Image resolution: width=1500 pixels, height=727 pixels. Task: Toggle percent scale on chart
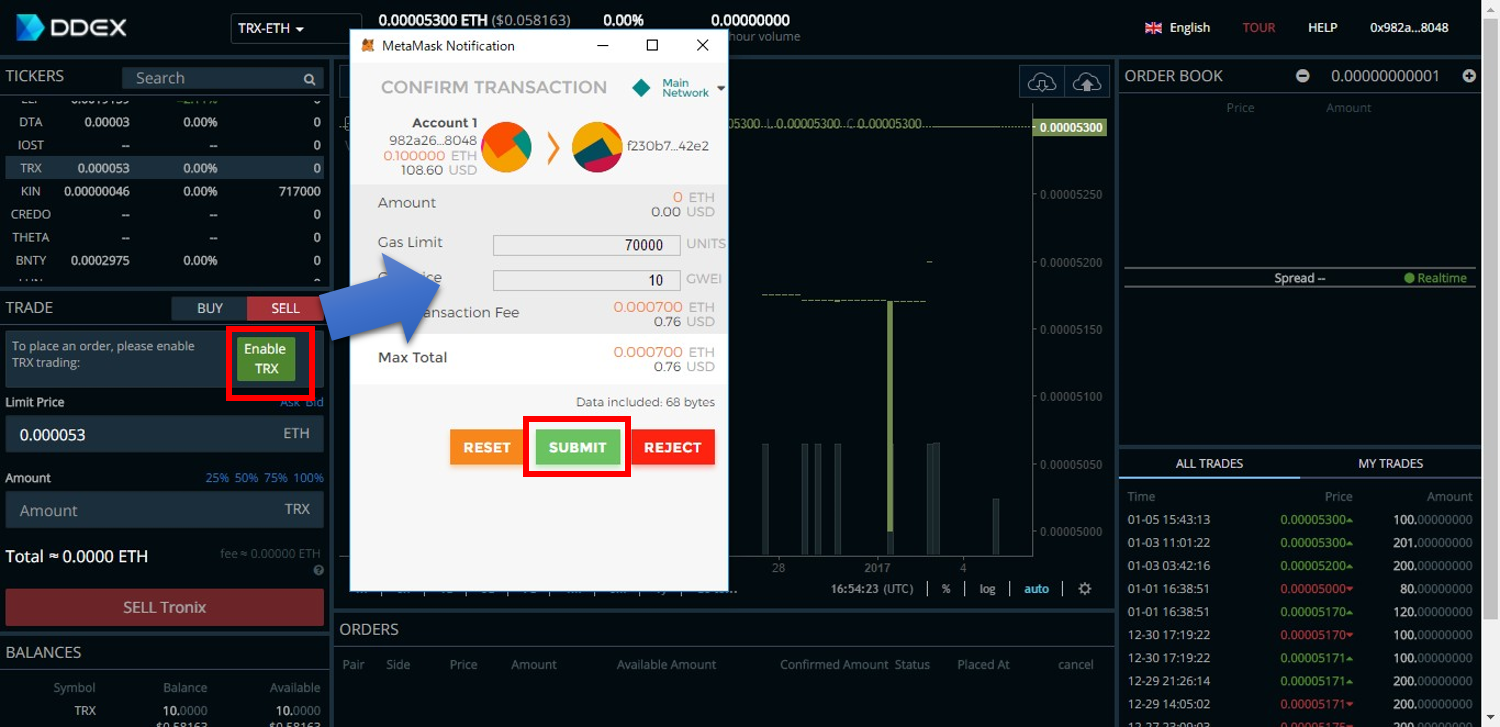coord(946,589)
